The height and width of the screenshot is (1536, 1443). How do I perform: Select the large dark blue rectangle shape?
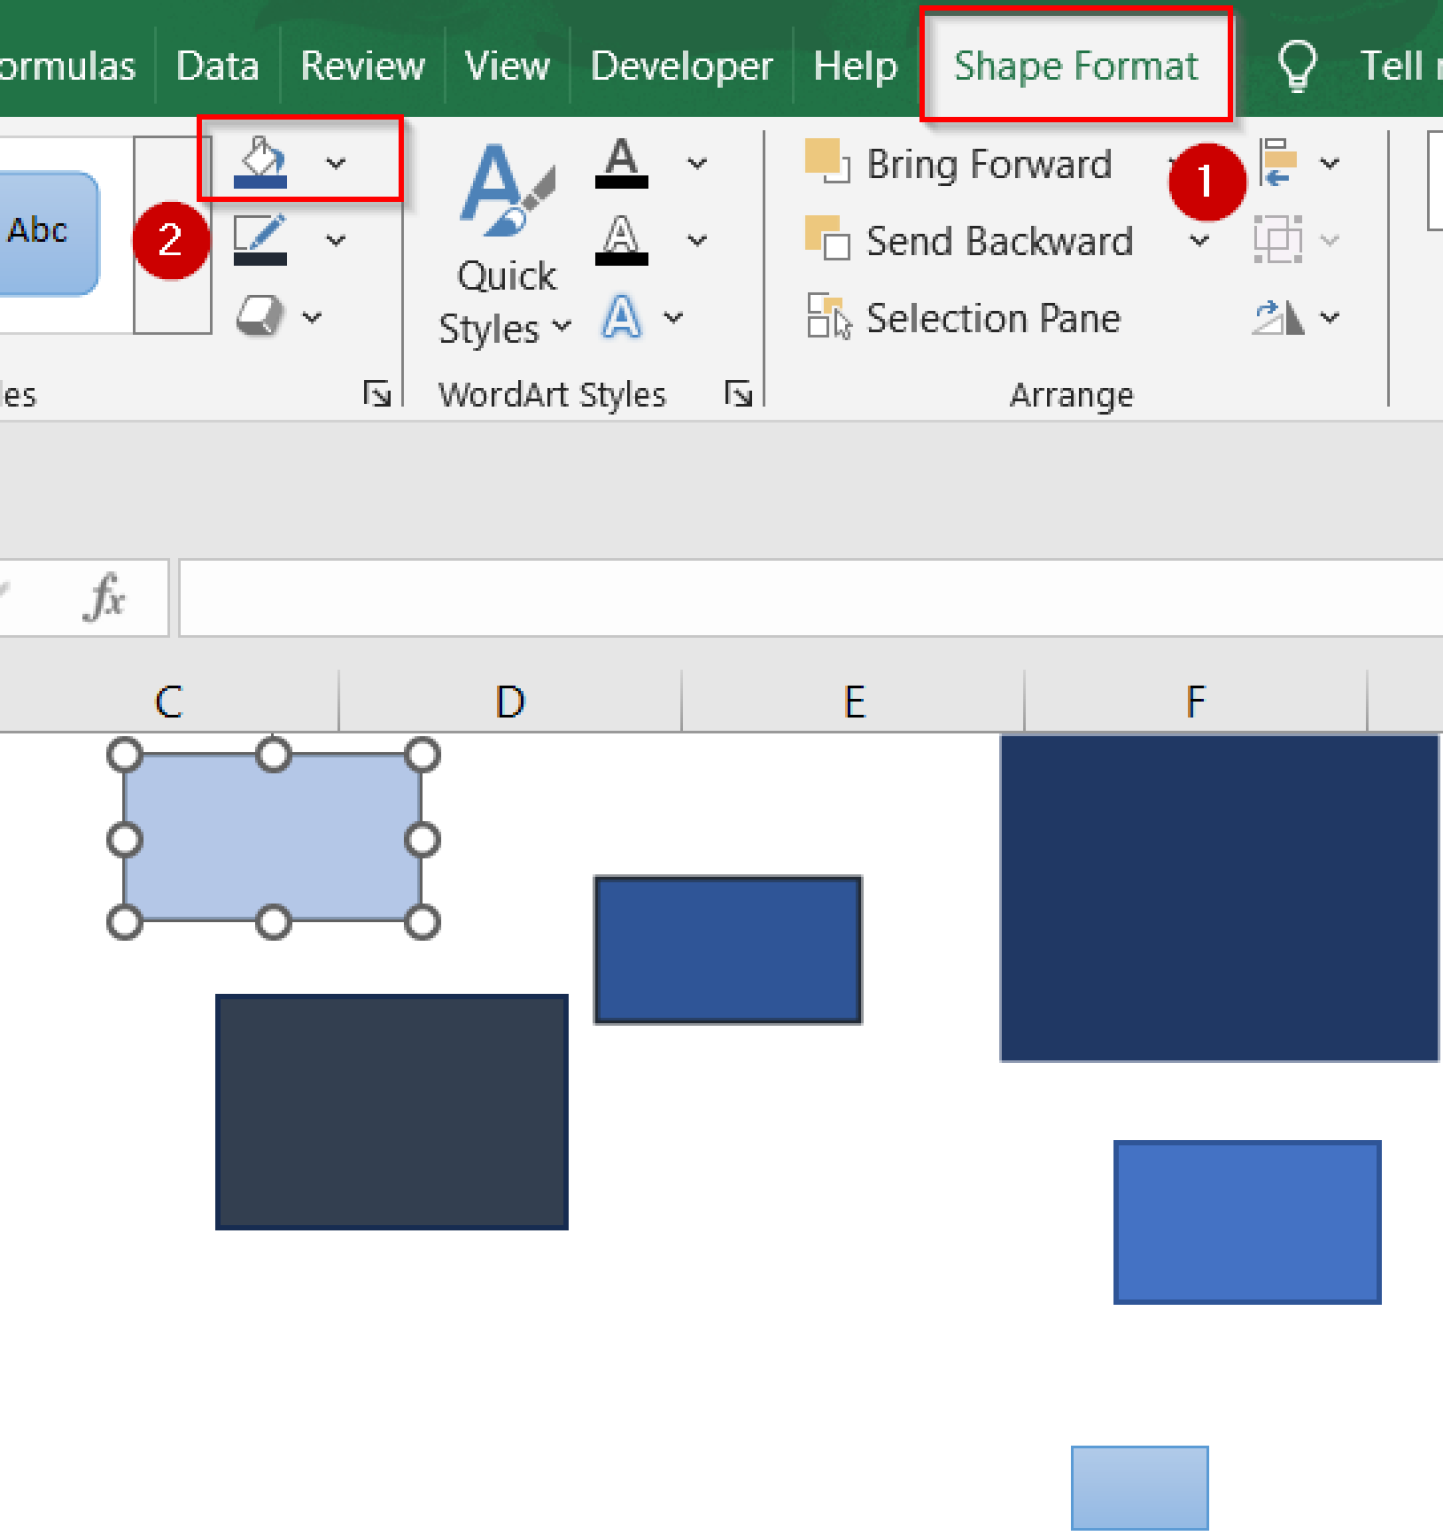1218,895
